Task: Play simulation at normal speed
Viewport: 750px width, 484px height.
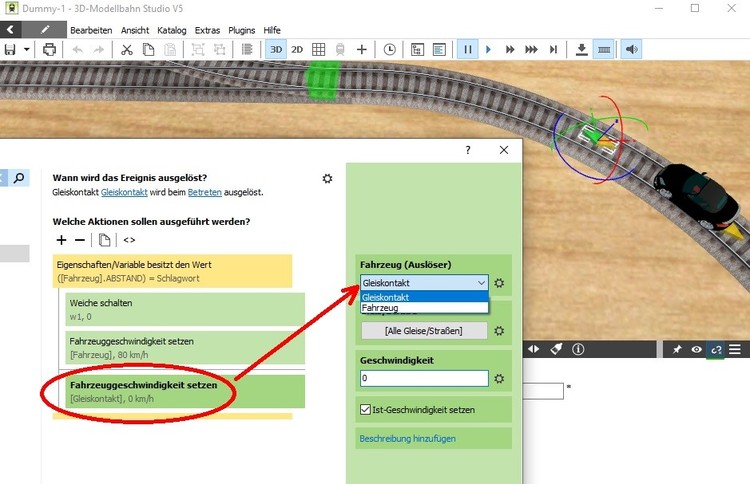Action: (488, 49)
